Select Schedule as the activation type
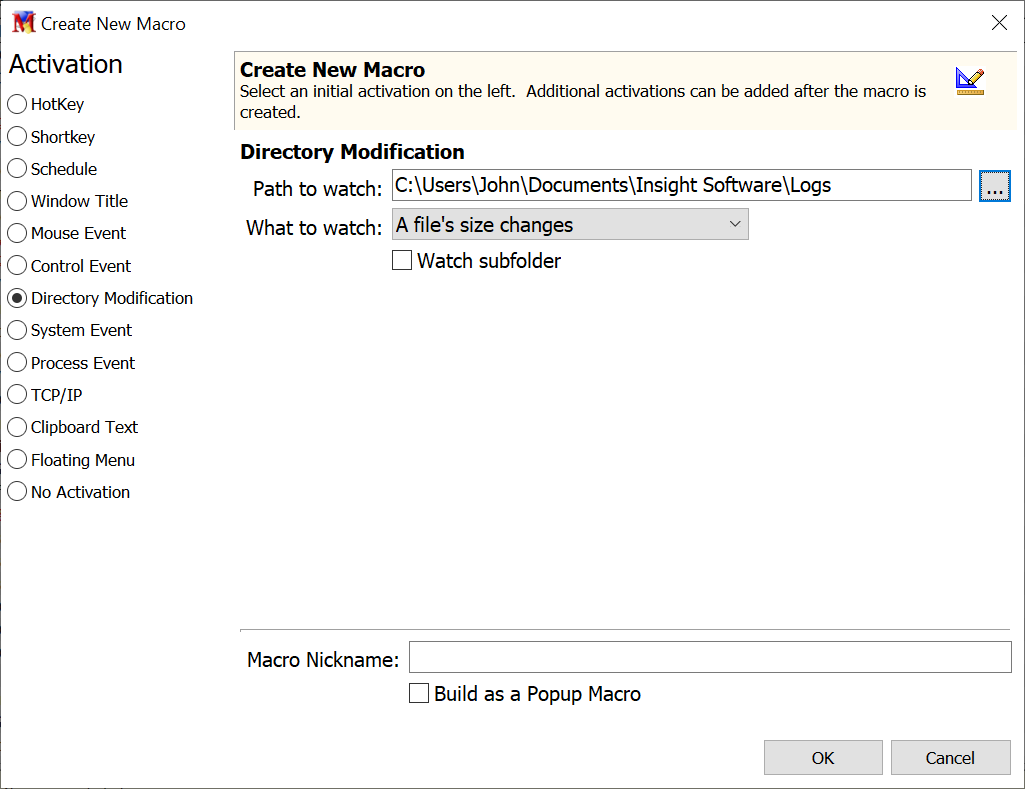 (17, 169)
